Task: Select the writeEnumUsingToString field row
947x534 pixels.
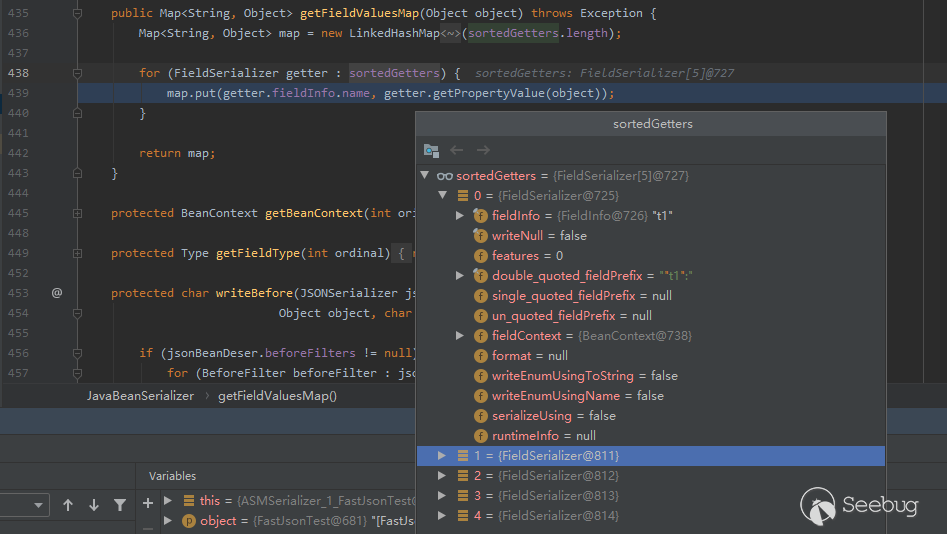Action: [x=584, y=375]
